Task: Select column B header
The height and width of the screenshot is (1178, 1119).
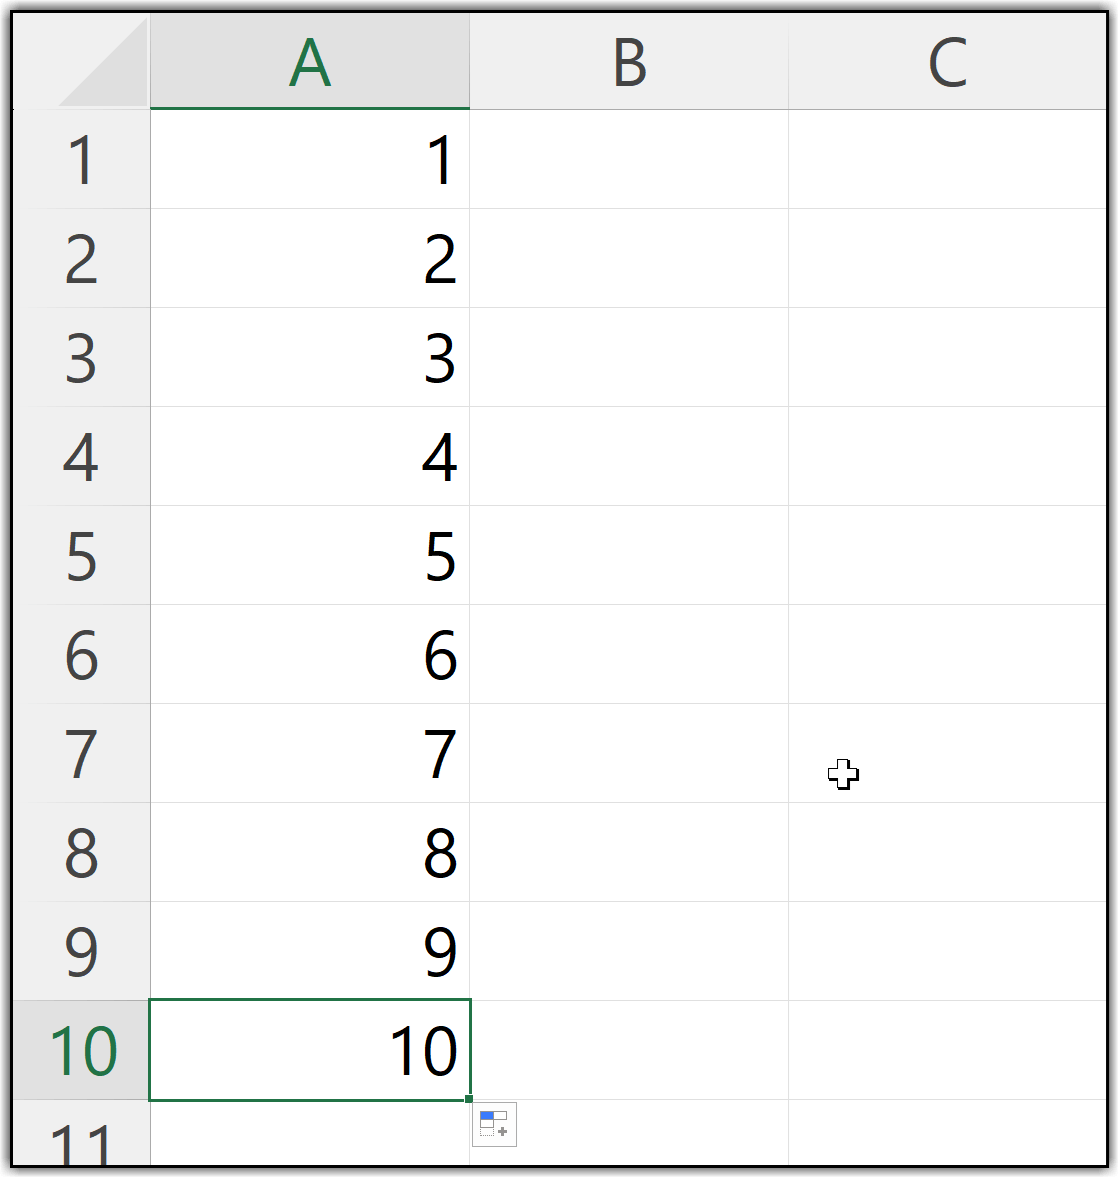Action: click(628, 63)
